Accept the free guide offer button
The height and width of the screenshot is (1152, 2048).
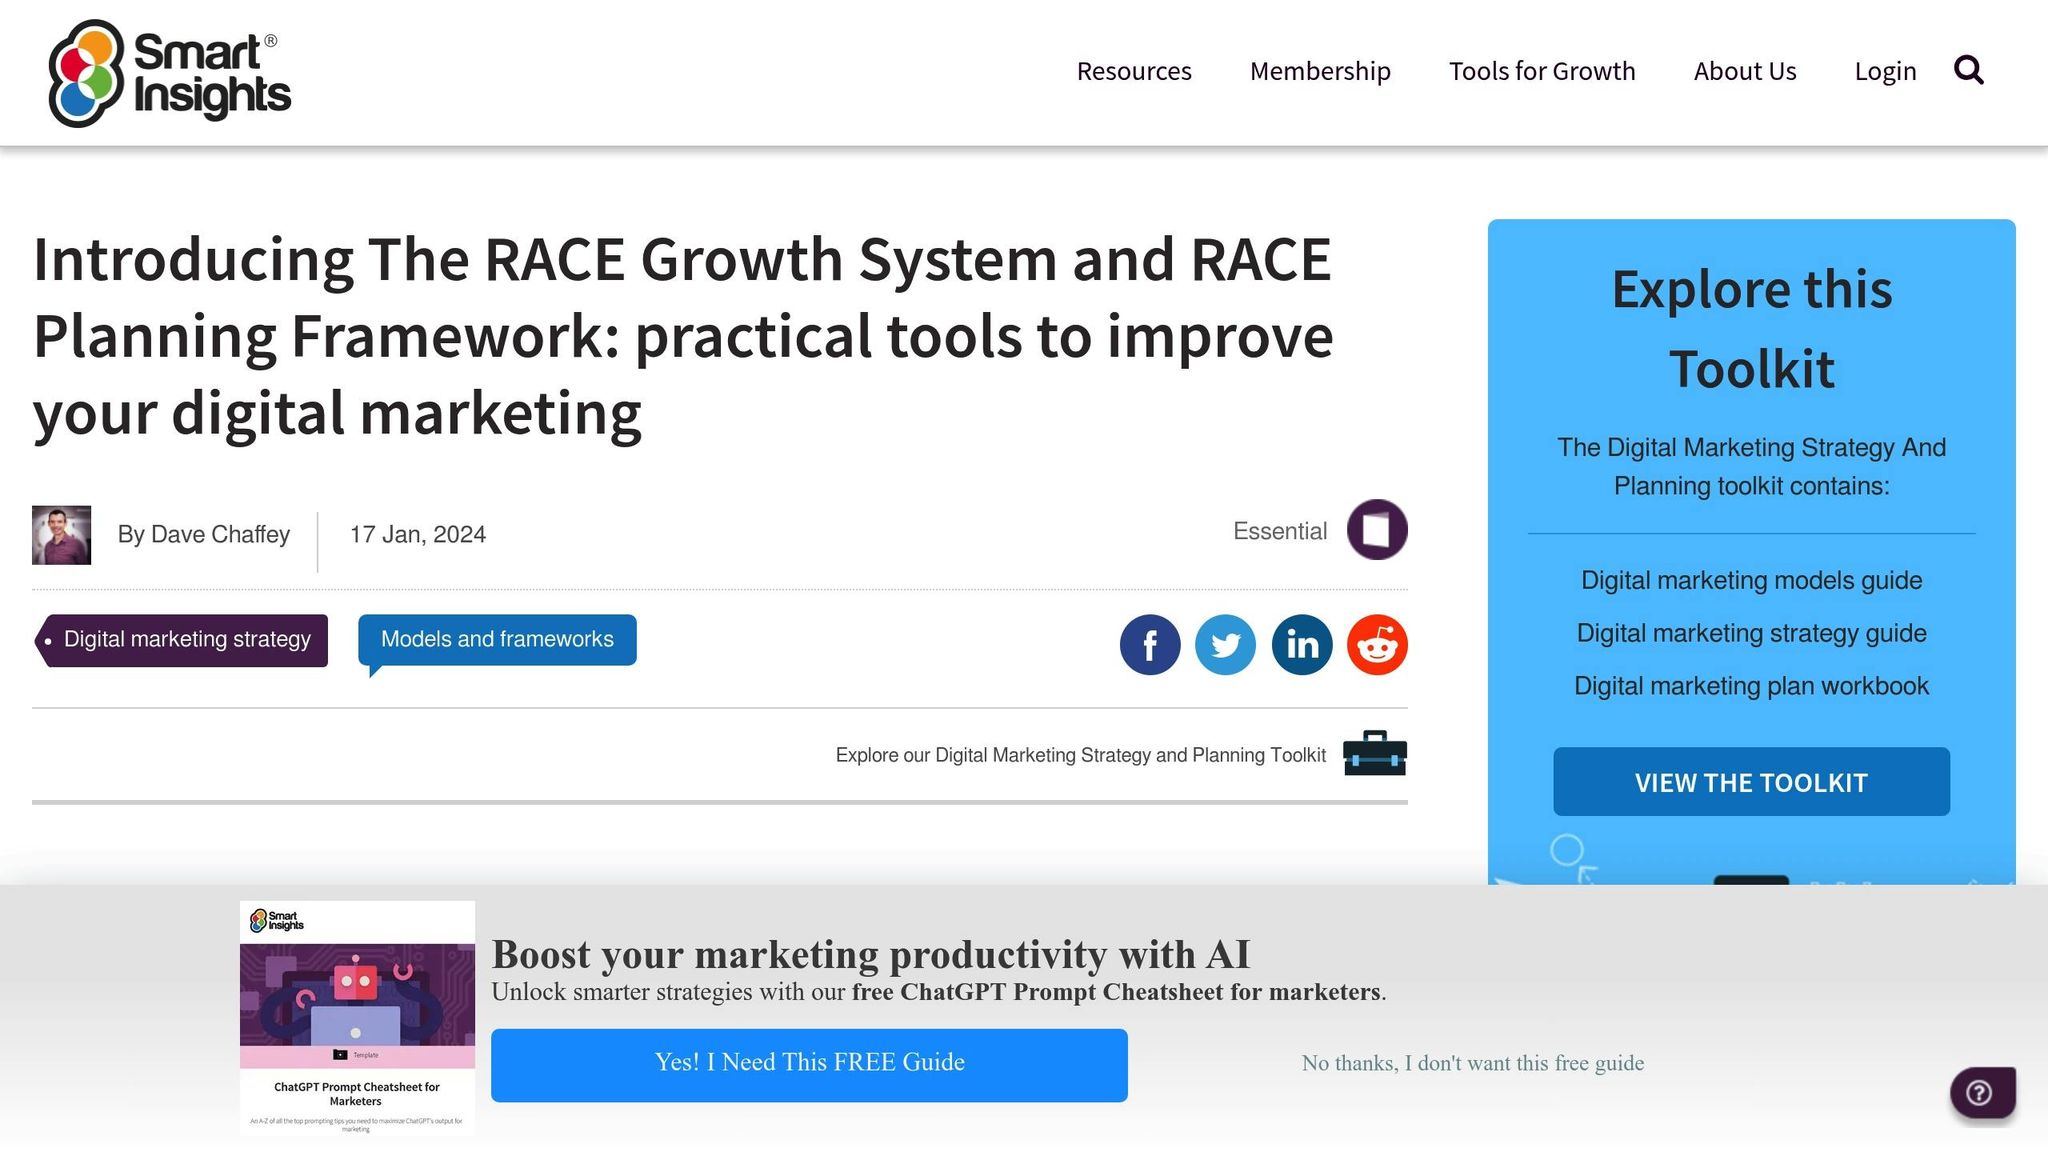point(809,1065)
